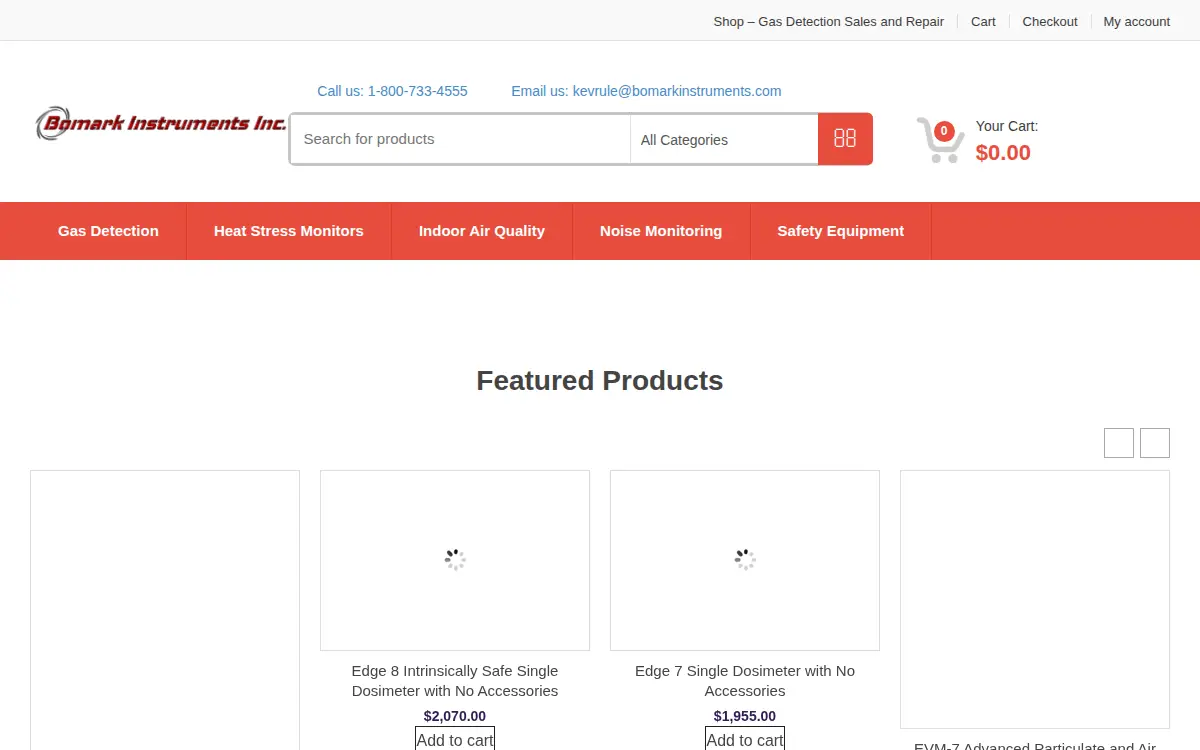This screenshot has height=750, width=1200.
Task: Click the $1,955.00 price
Action: pos(745,716)
